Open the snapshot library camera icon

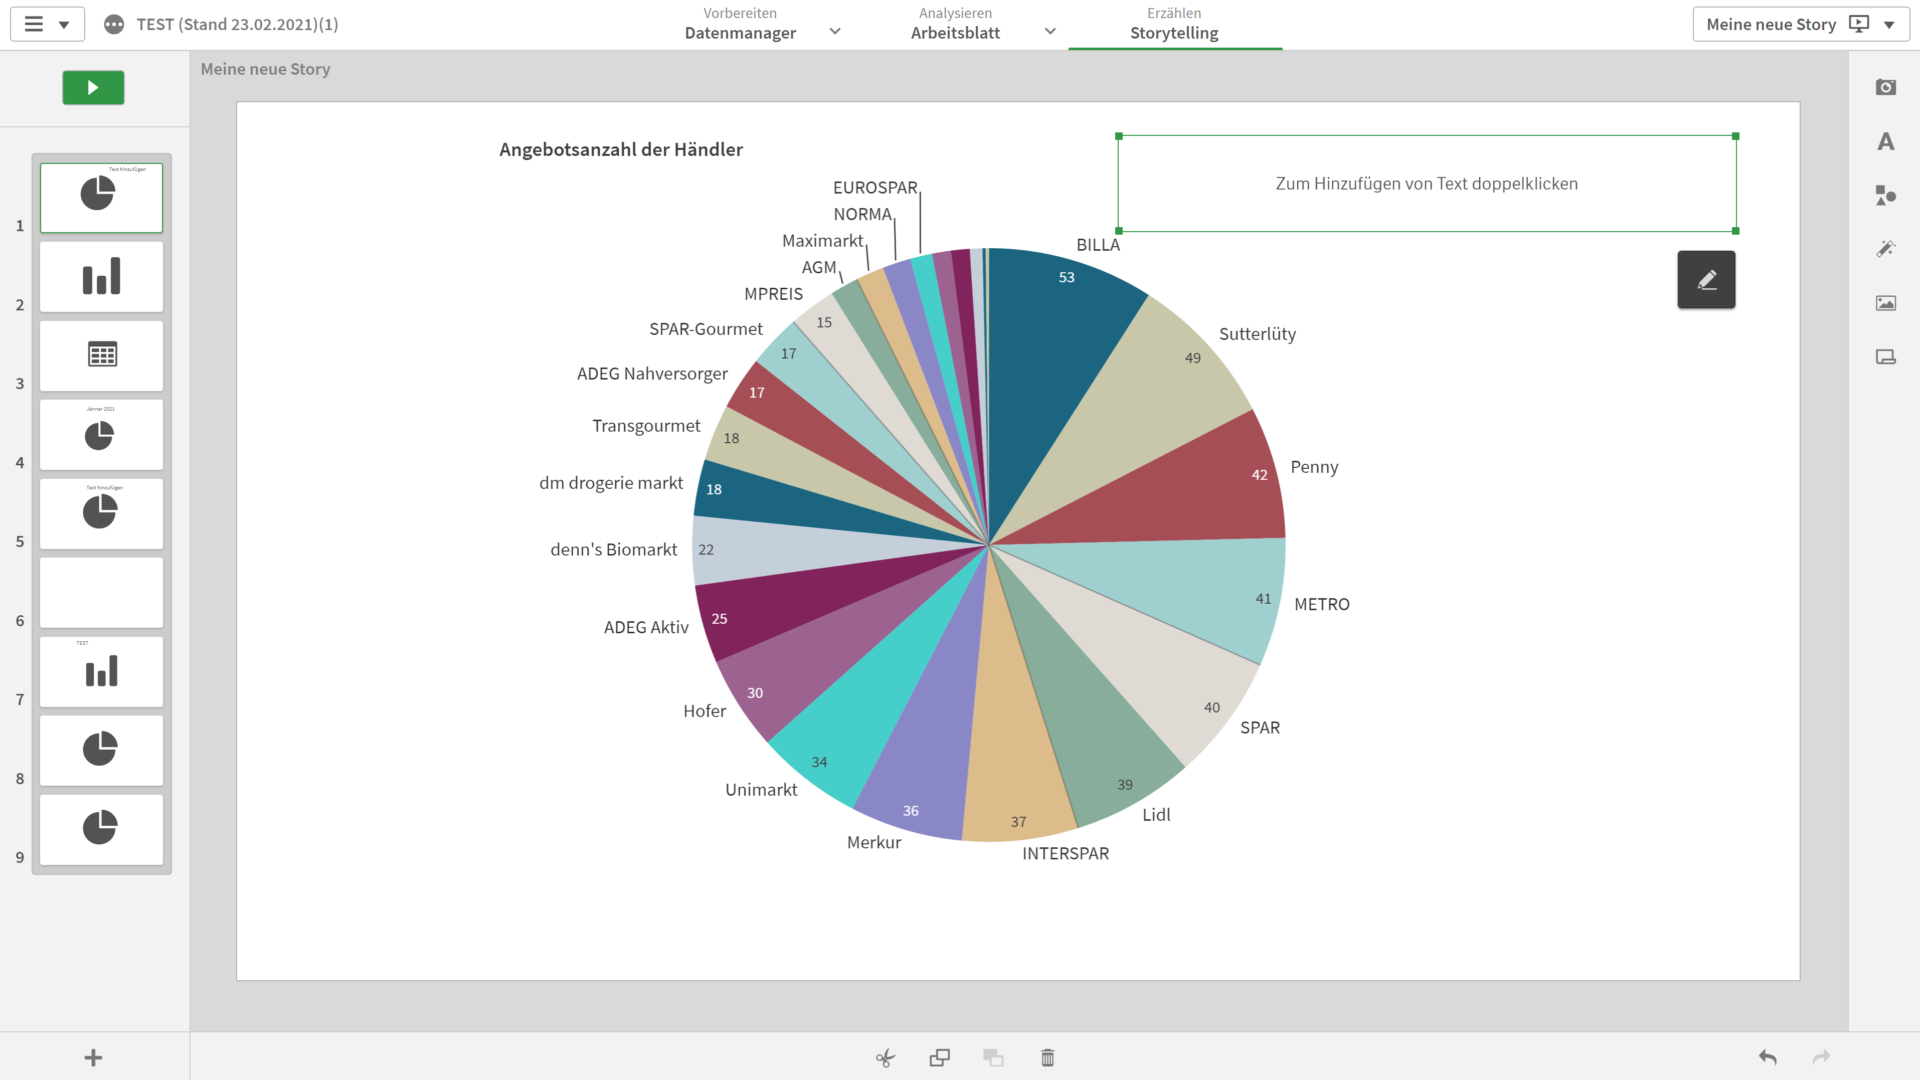click(x=1885, y=87)
